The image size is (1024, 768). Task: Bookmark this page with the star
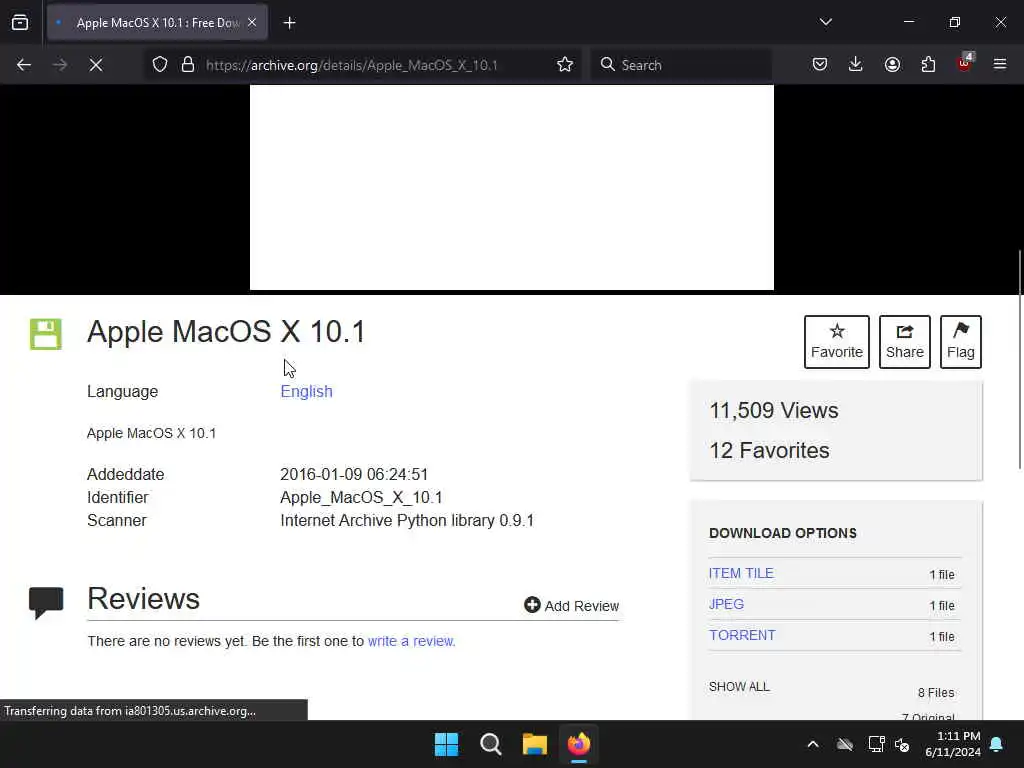565,65
